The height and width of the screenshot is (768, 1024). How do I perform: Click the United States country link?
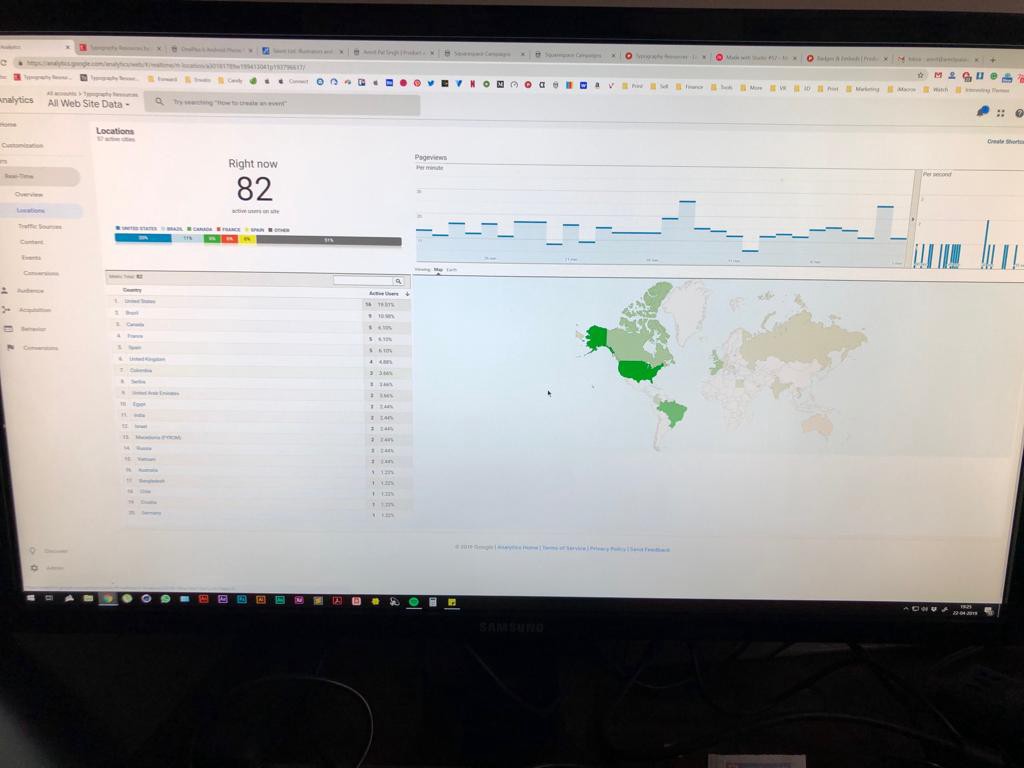[140, 301]
